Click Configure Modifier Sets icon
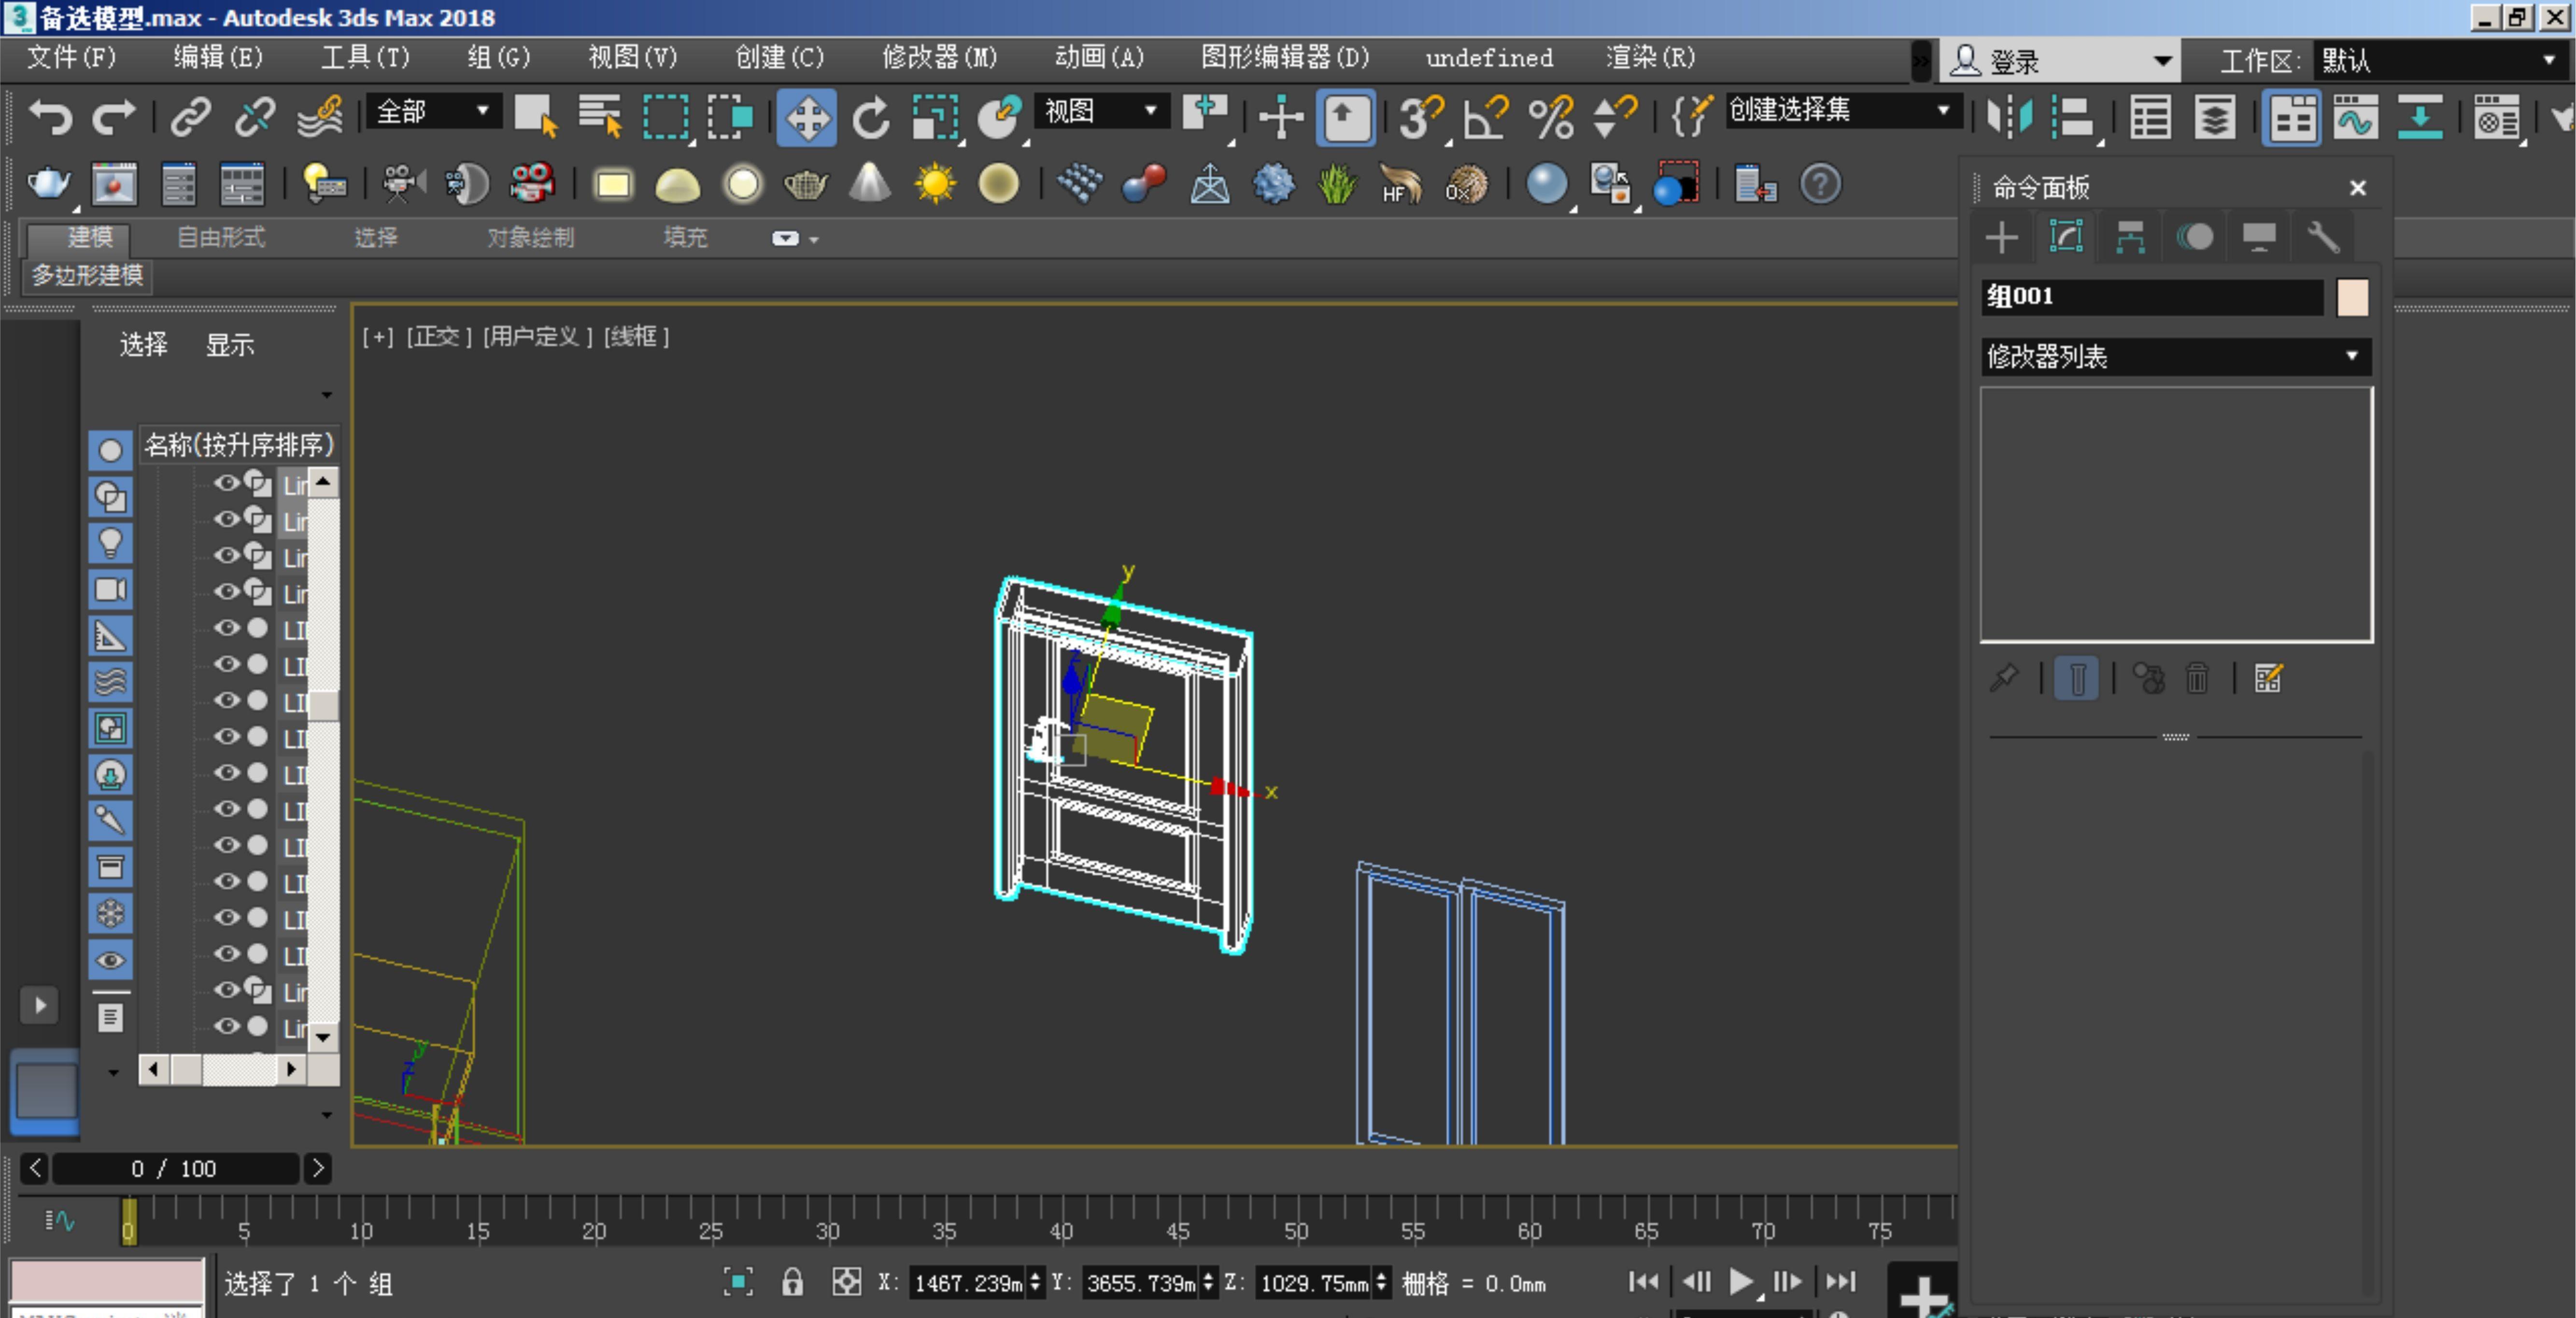The height and width of the screenshot is (1318, 2576). tap(2268, 679)
